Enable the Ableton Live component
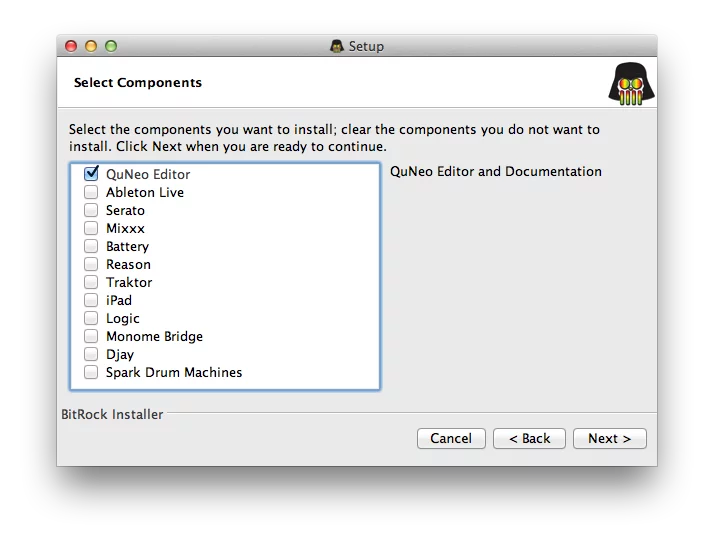This screenshot has height=545, width=714. [x=91, y=192]
